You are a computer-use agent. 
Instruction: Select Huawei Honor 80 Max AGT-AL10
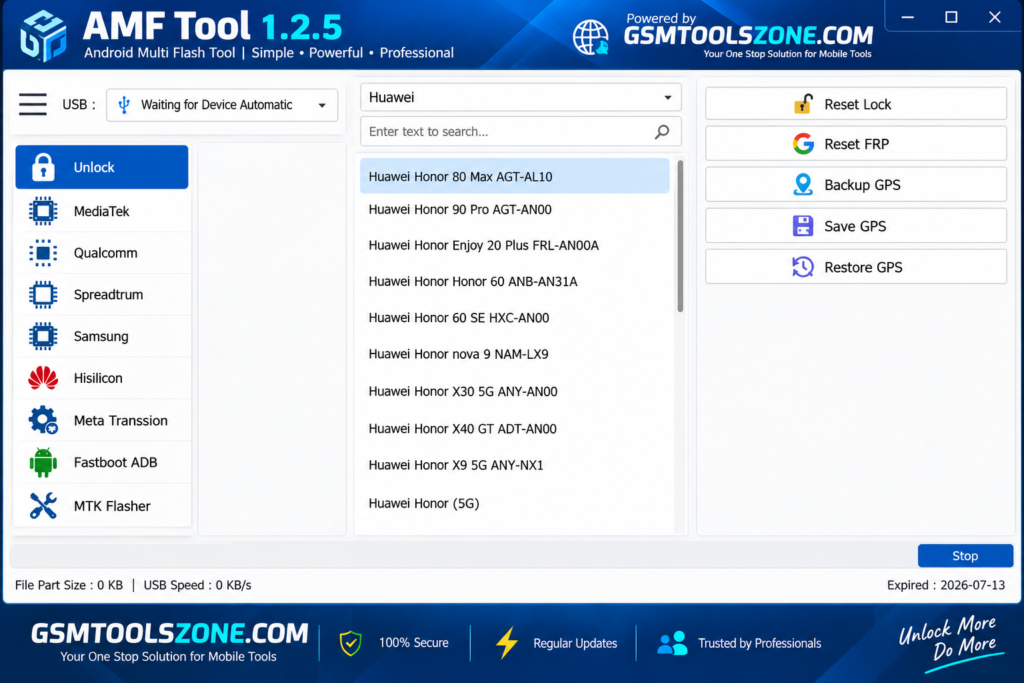tap(515, 176)
